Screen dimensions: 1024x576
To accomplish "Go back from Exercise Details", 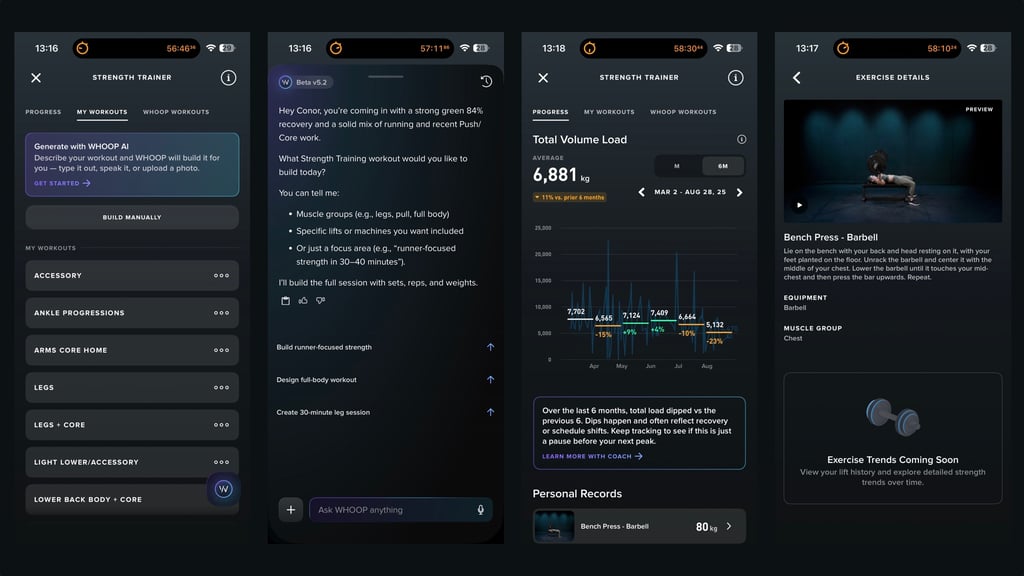I will pyautogui.click(x=797, y=78).
